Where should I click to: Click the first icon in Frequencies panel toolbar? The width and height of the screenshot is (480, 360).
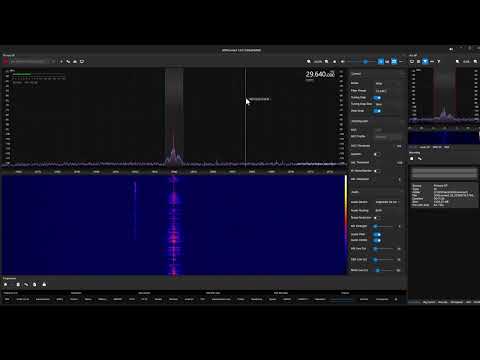pos(6,284)
